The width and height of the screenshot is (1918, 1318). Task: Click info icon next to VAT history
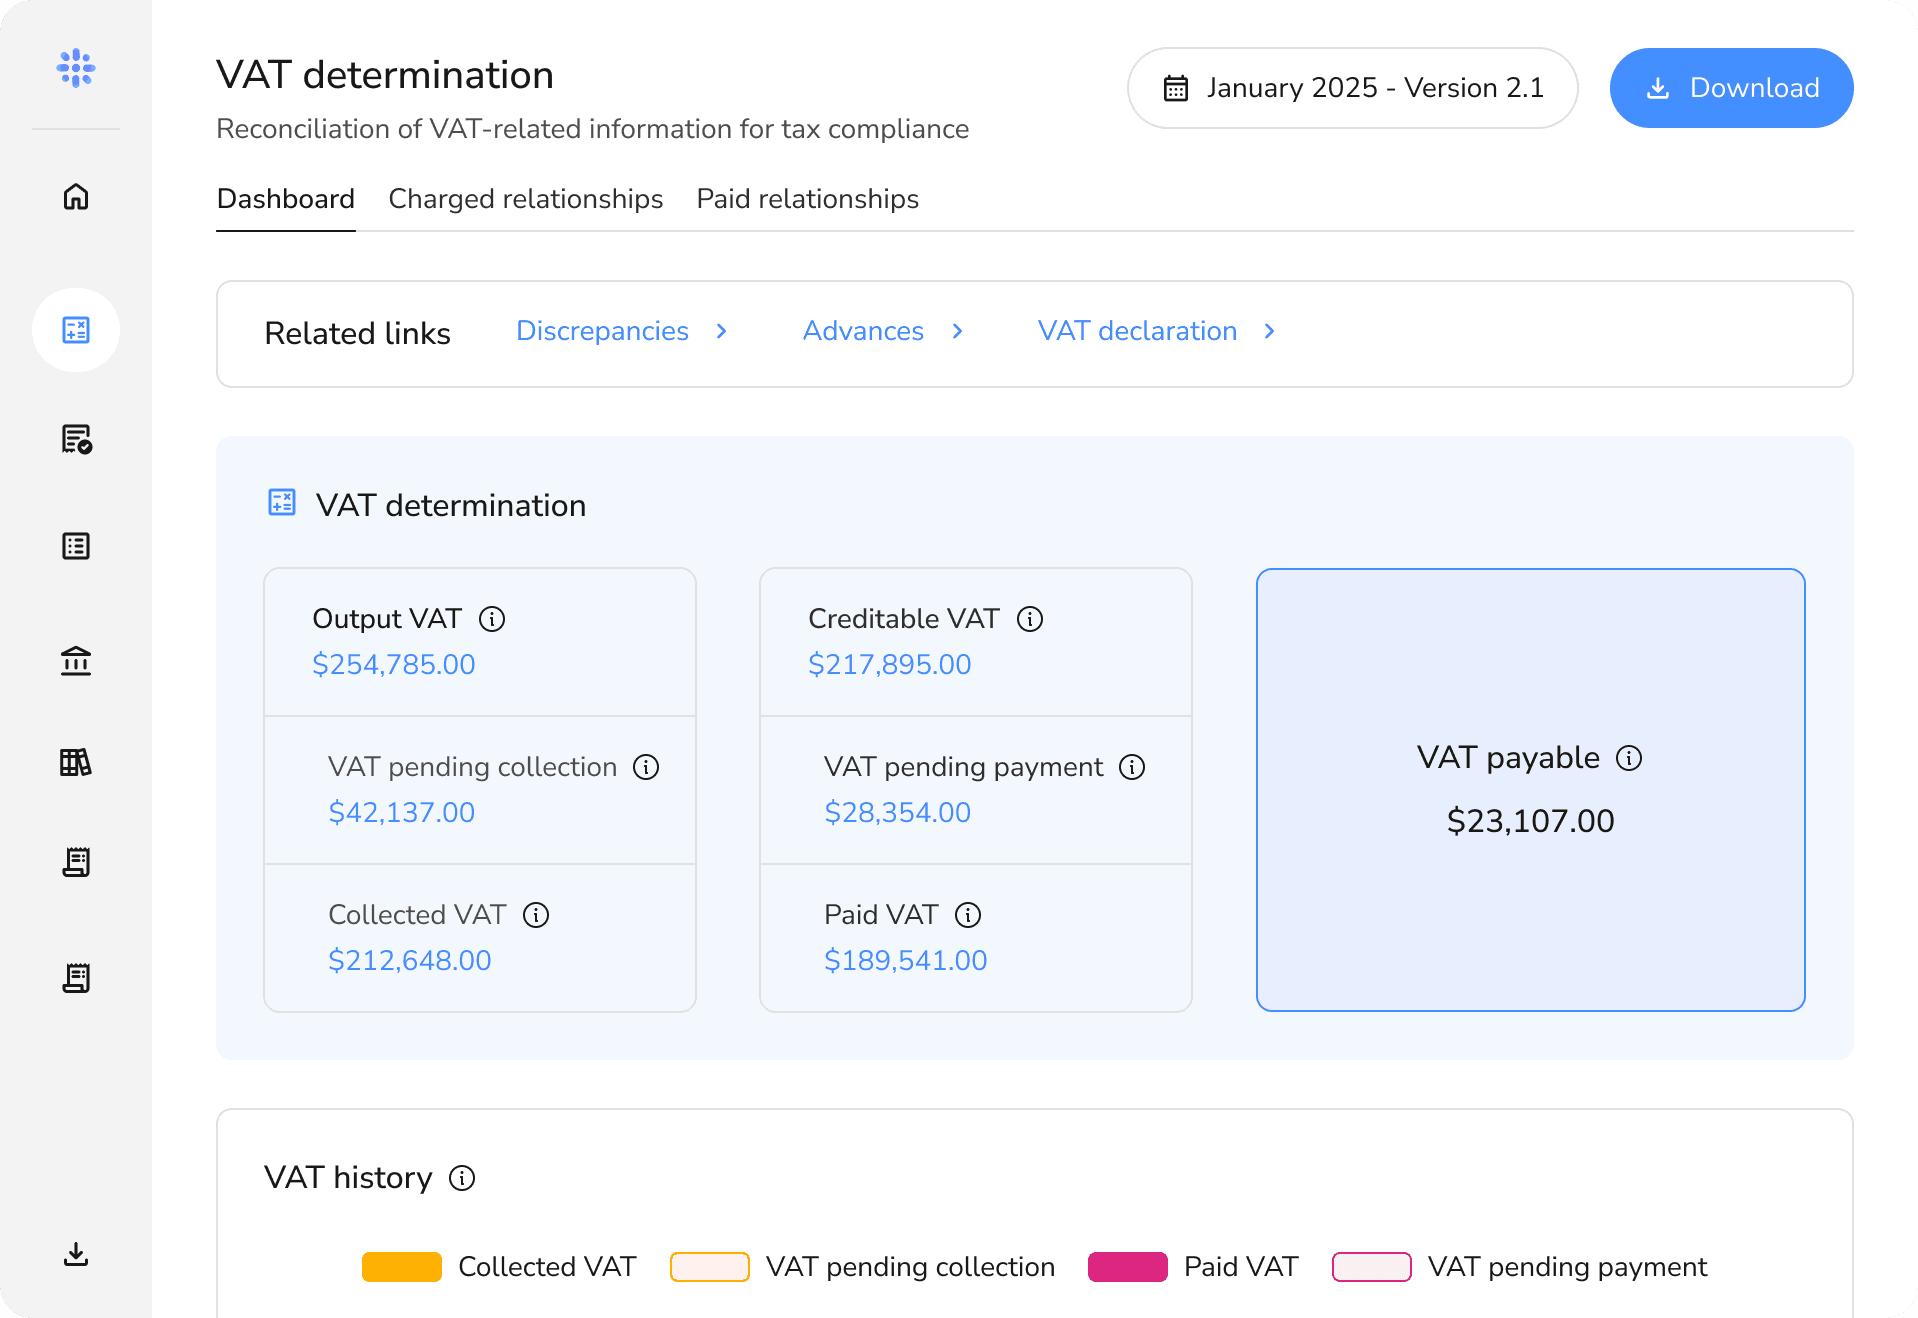click(x=462, y=1178)
